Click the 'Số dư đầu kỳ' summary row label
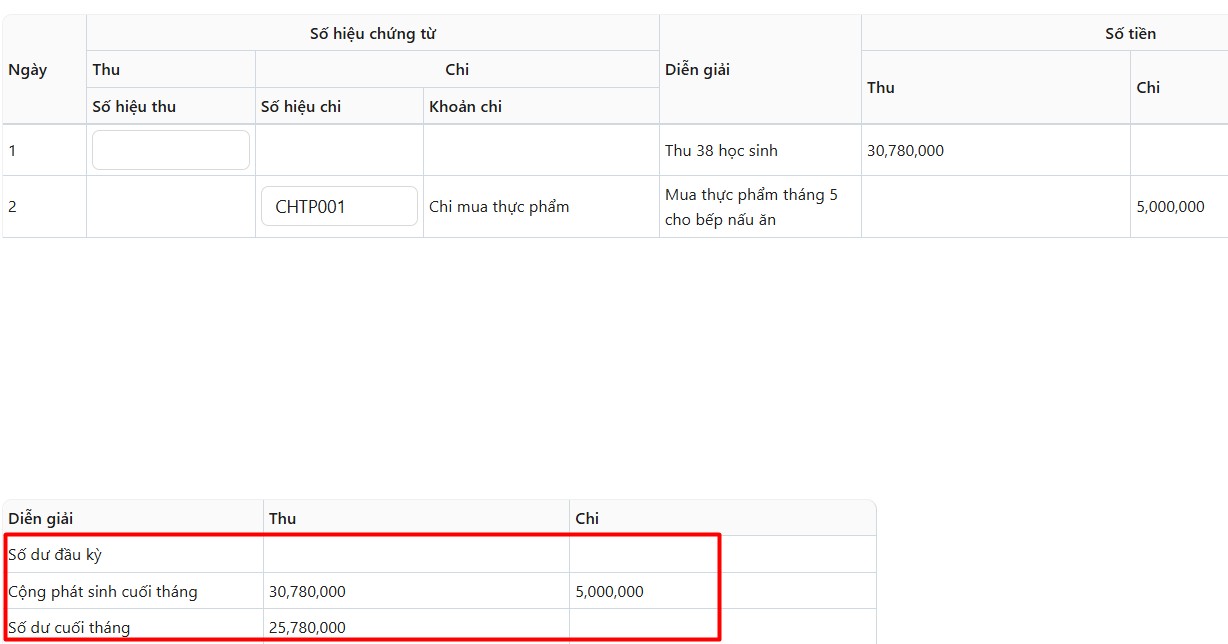This screenshot has width=1228, height=644. [x=55, y=554]
